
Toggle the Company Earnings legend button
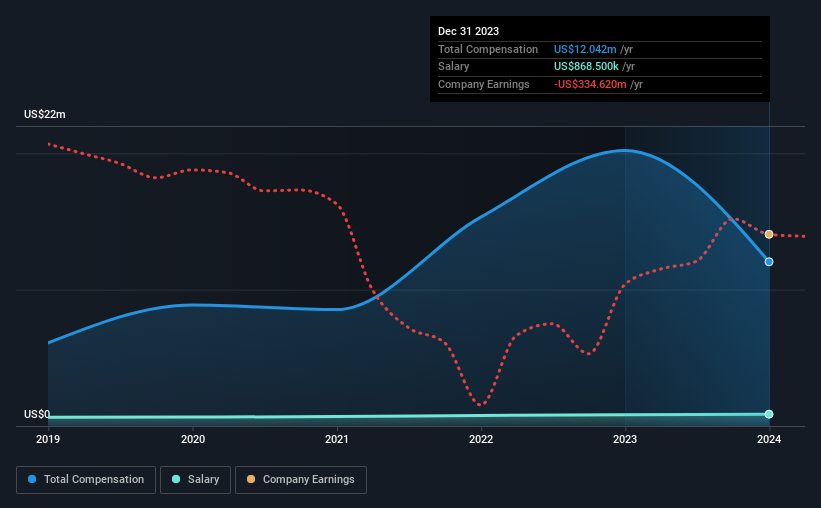(x=301, y=480)
